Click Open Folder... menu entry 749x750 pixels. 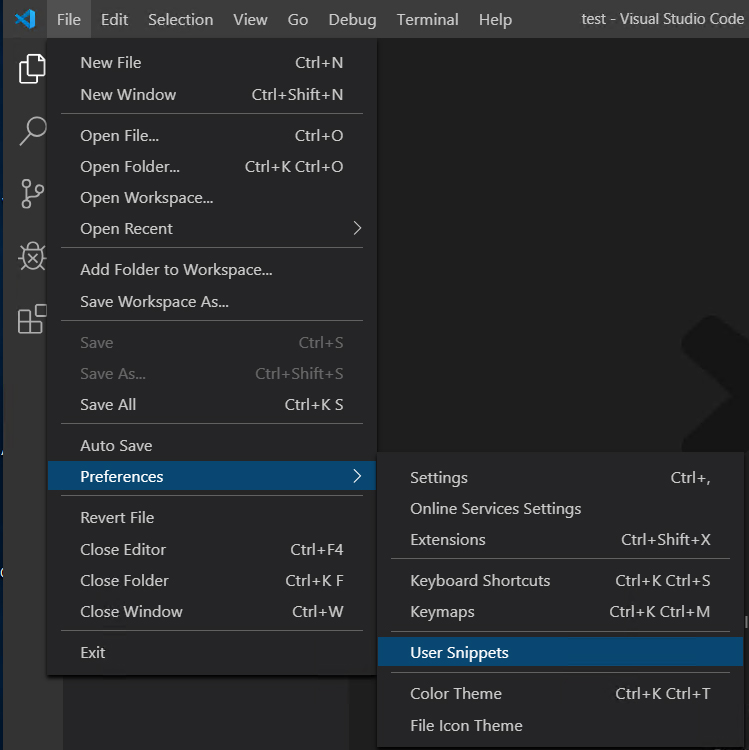212,166
